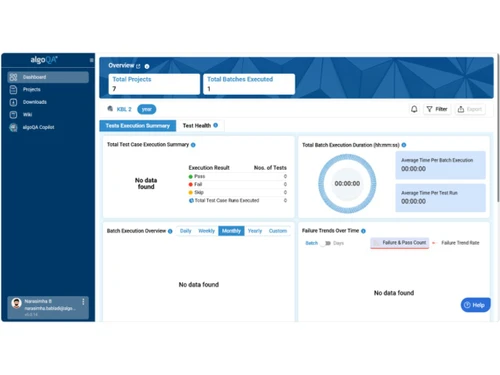Click the Export button

click(x=470, y=109)
